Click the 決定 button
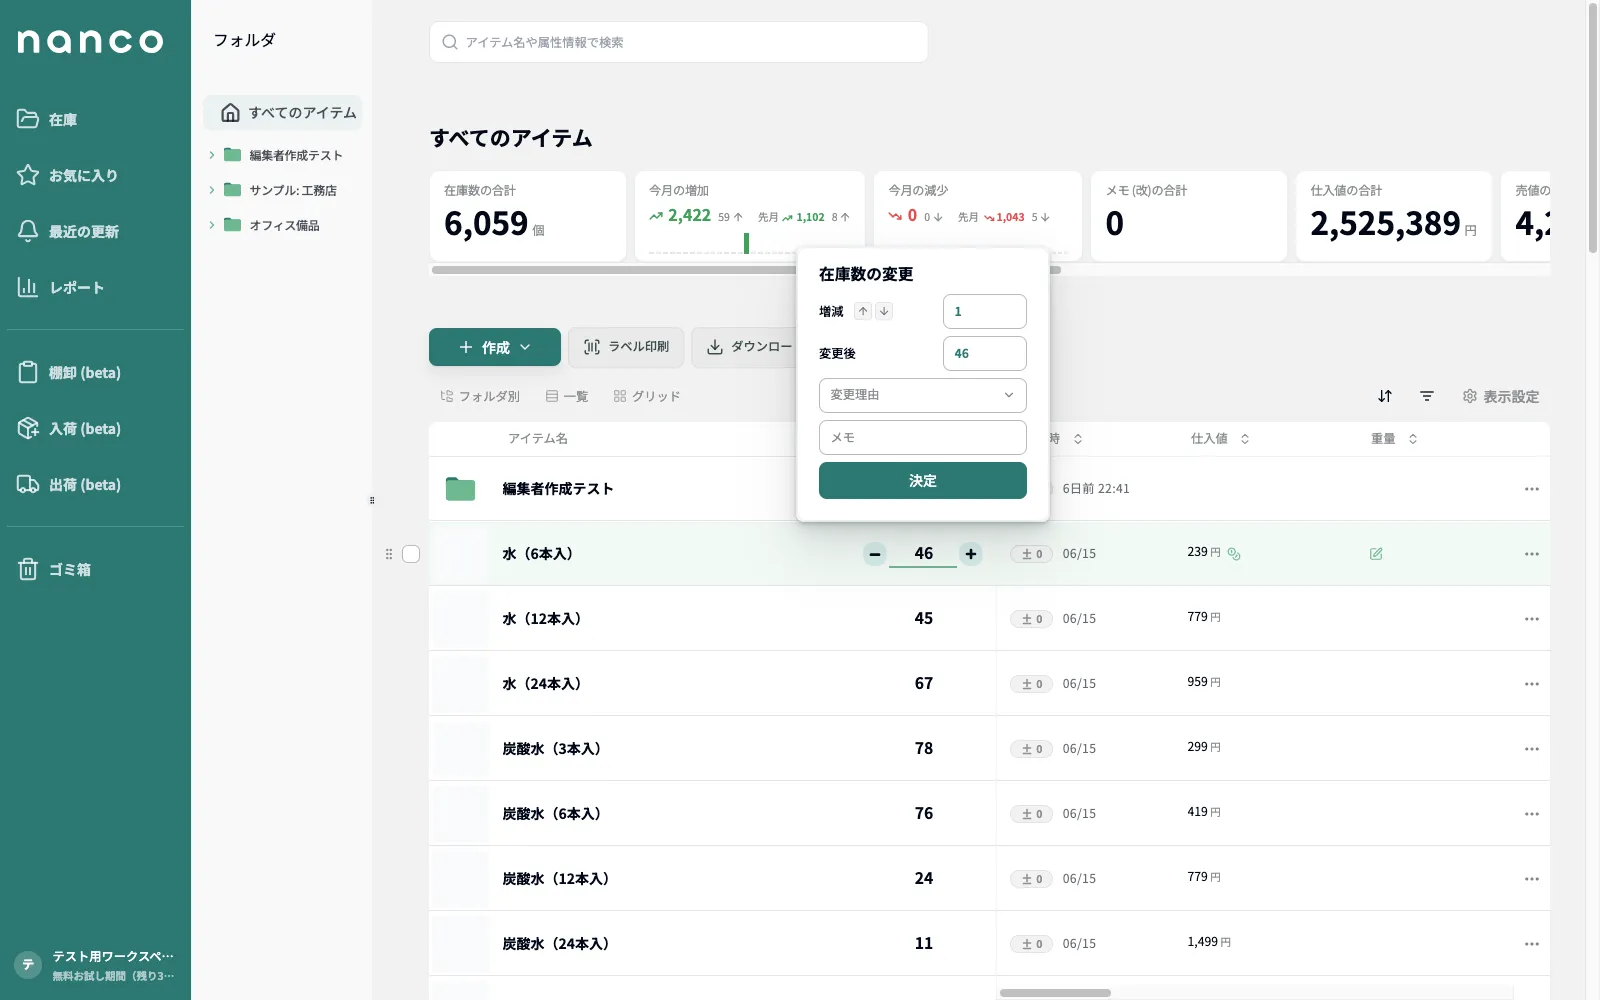 tap(922, 480)
